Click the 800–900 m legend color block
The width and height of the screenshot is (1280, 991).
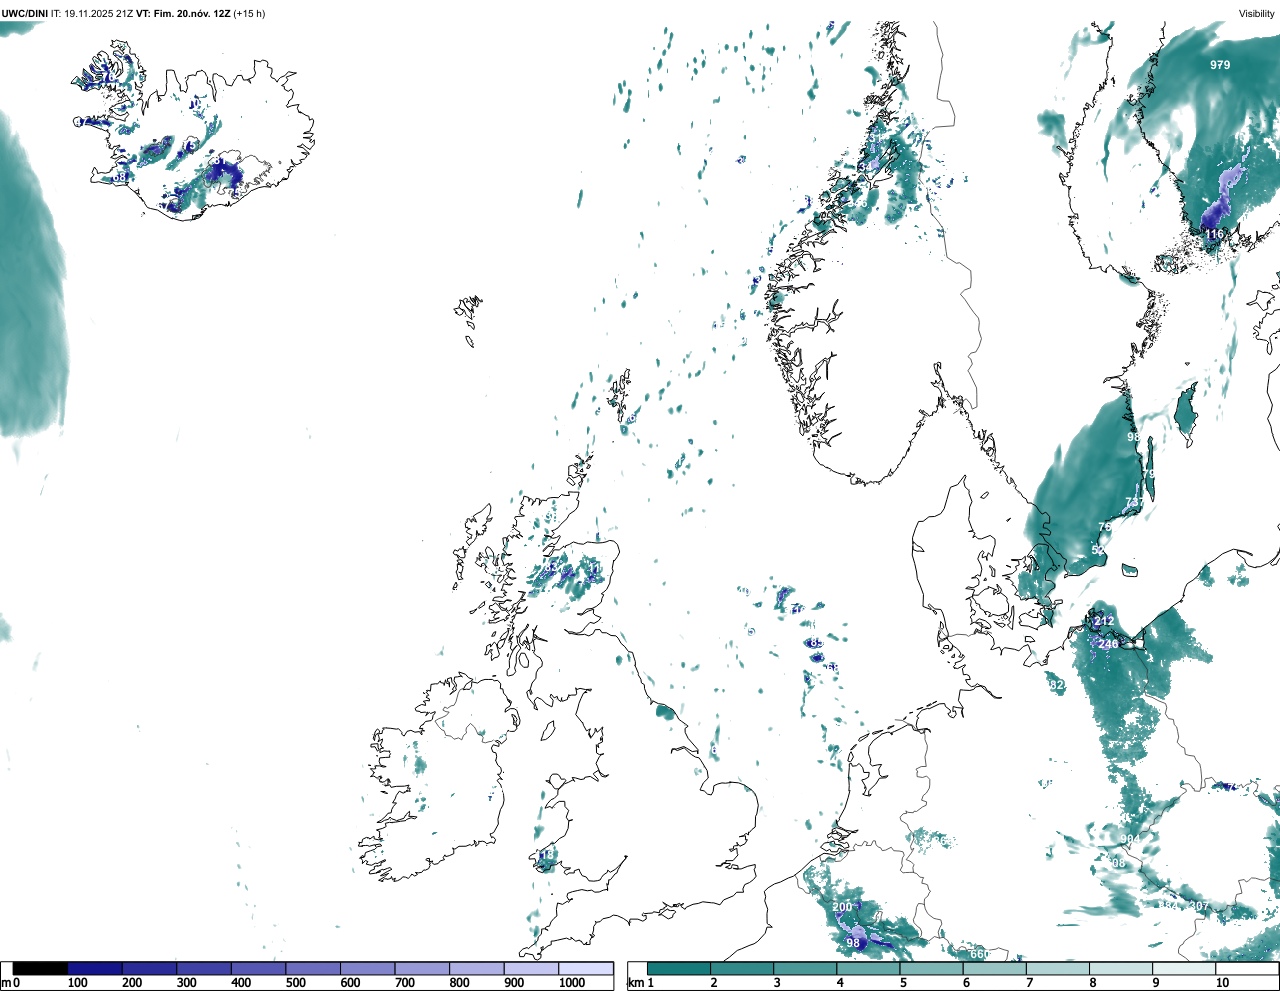pyautogui.click(x=476, y=968)
